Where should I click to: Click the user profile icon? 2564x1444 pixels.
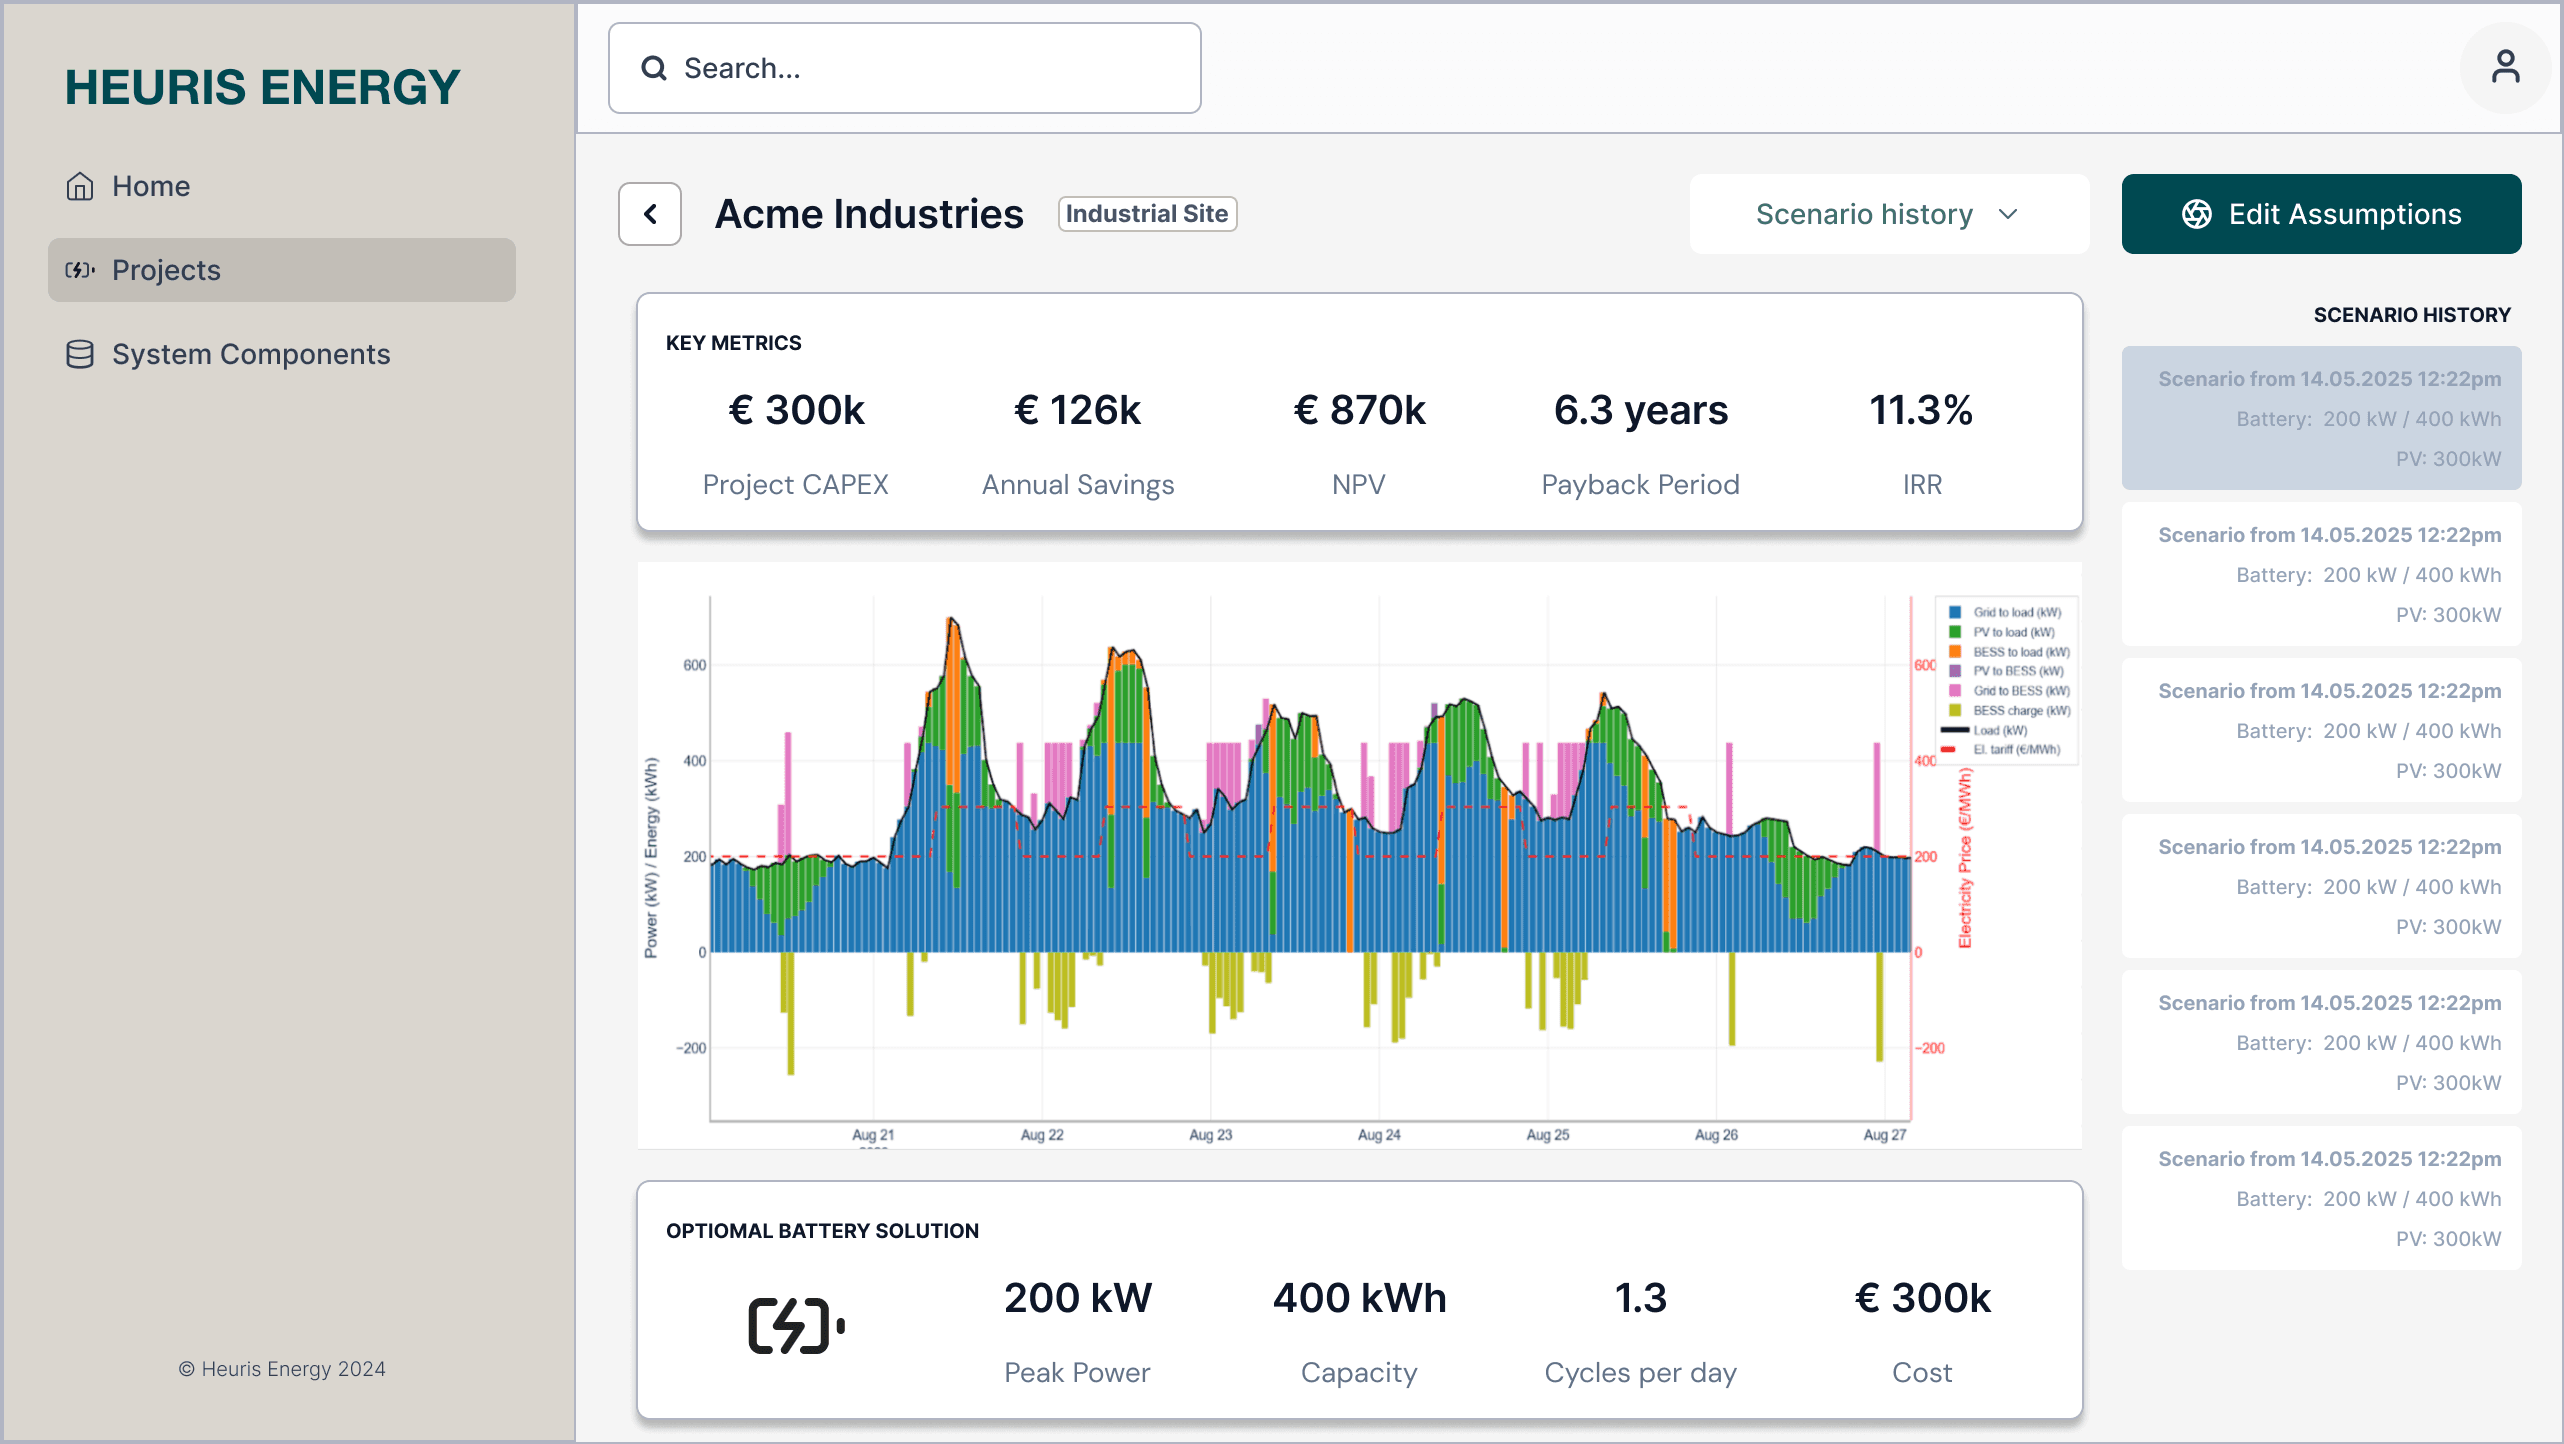click(2505, 68)
